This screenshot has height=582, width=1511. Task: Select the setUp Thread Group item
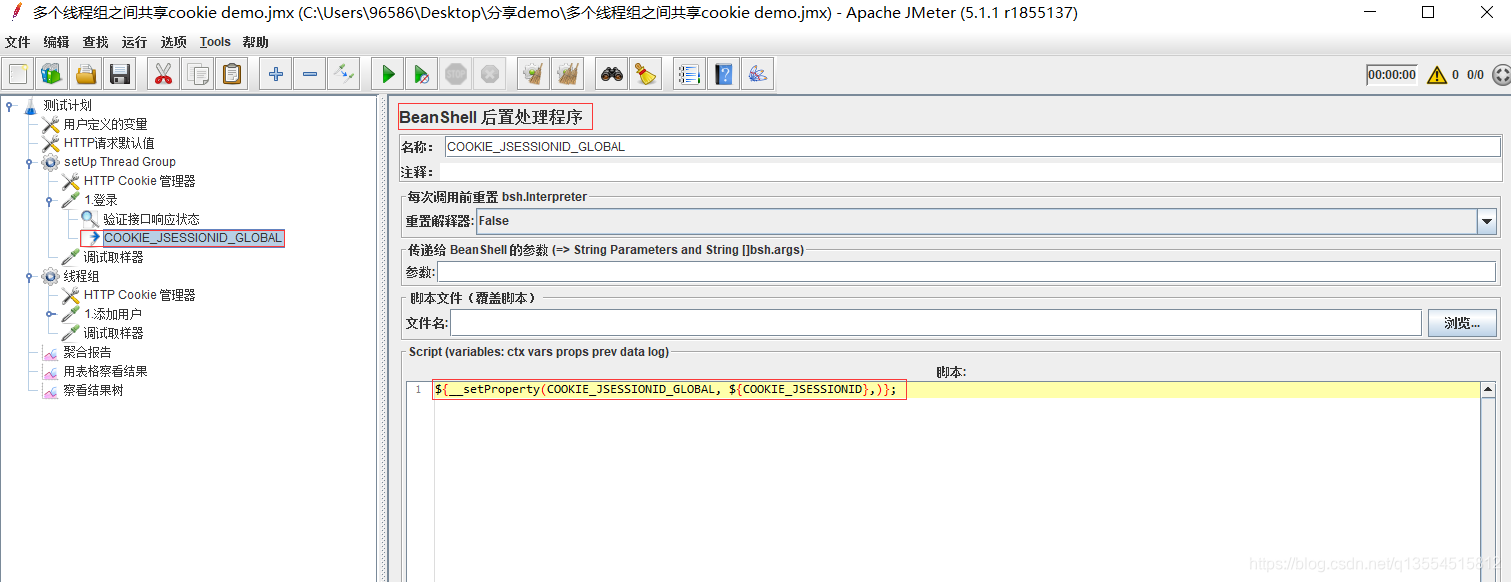click(119, 162)
